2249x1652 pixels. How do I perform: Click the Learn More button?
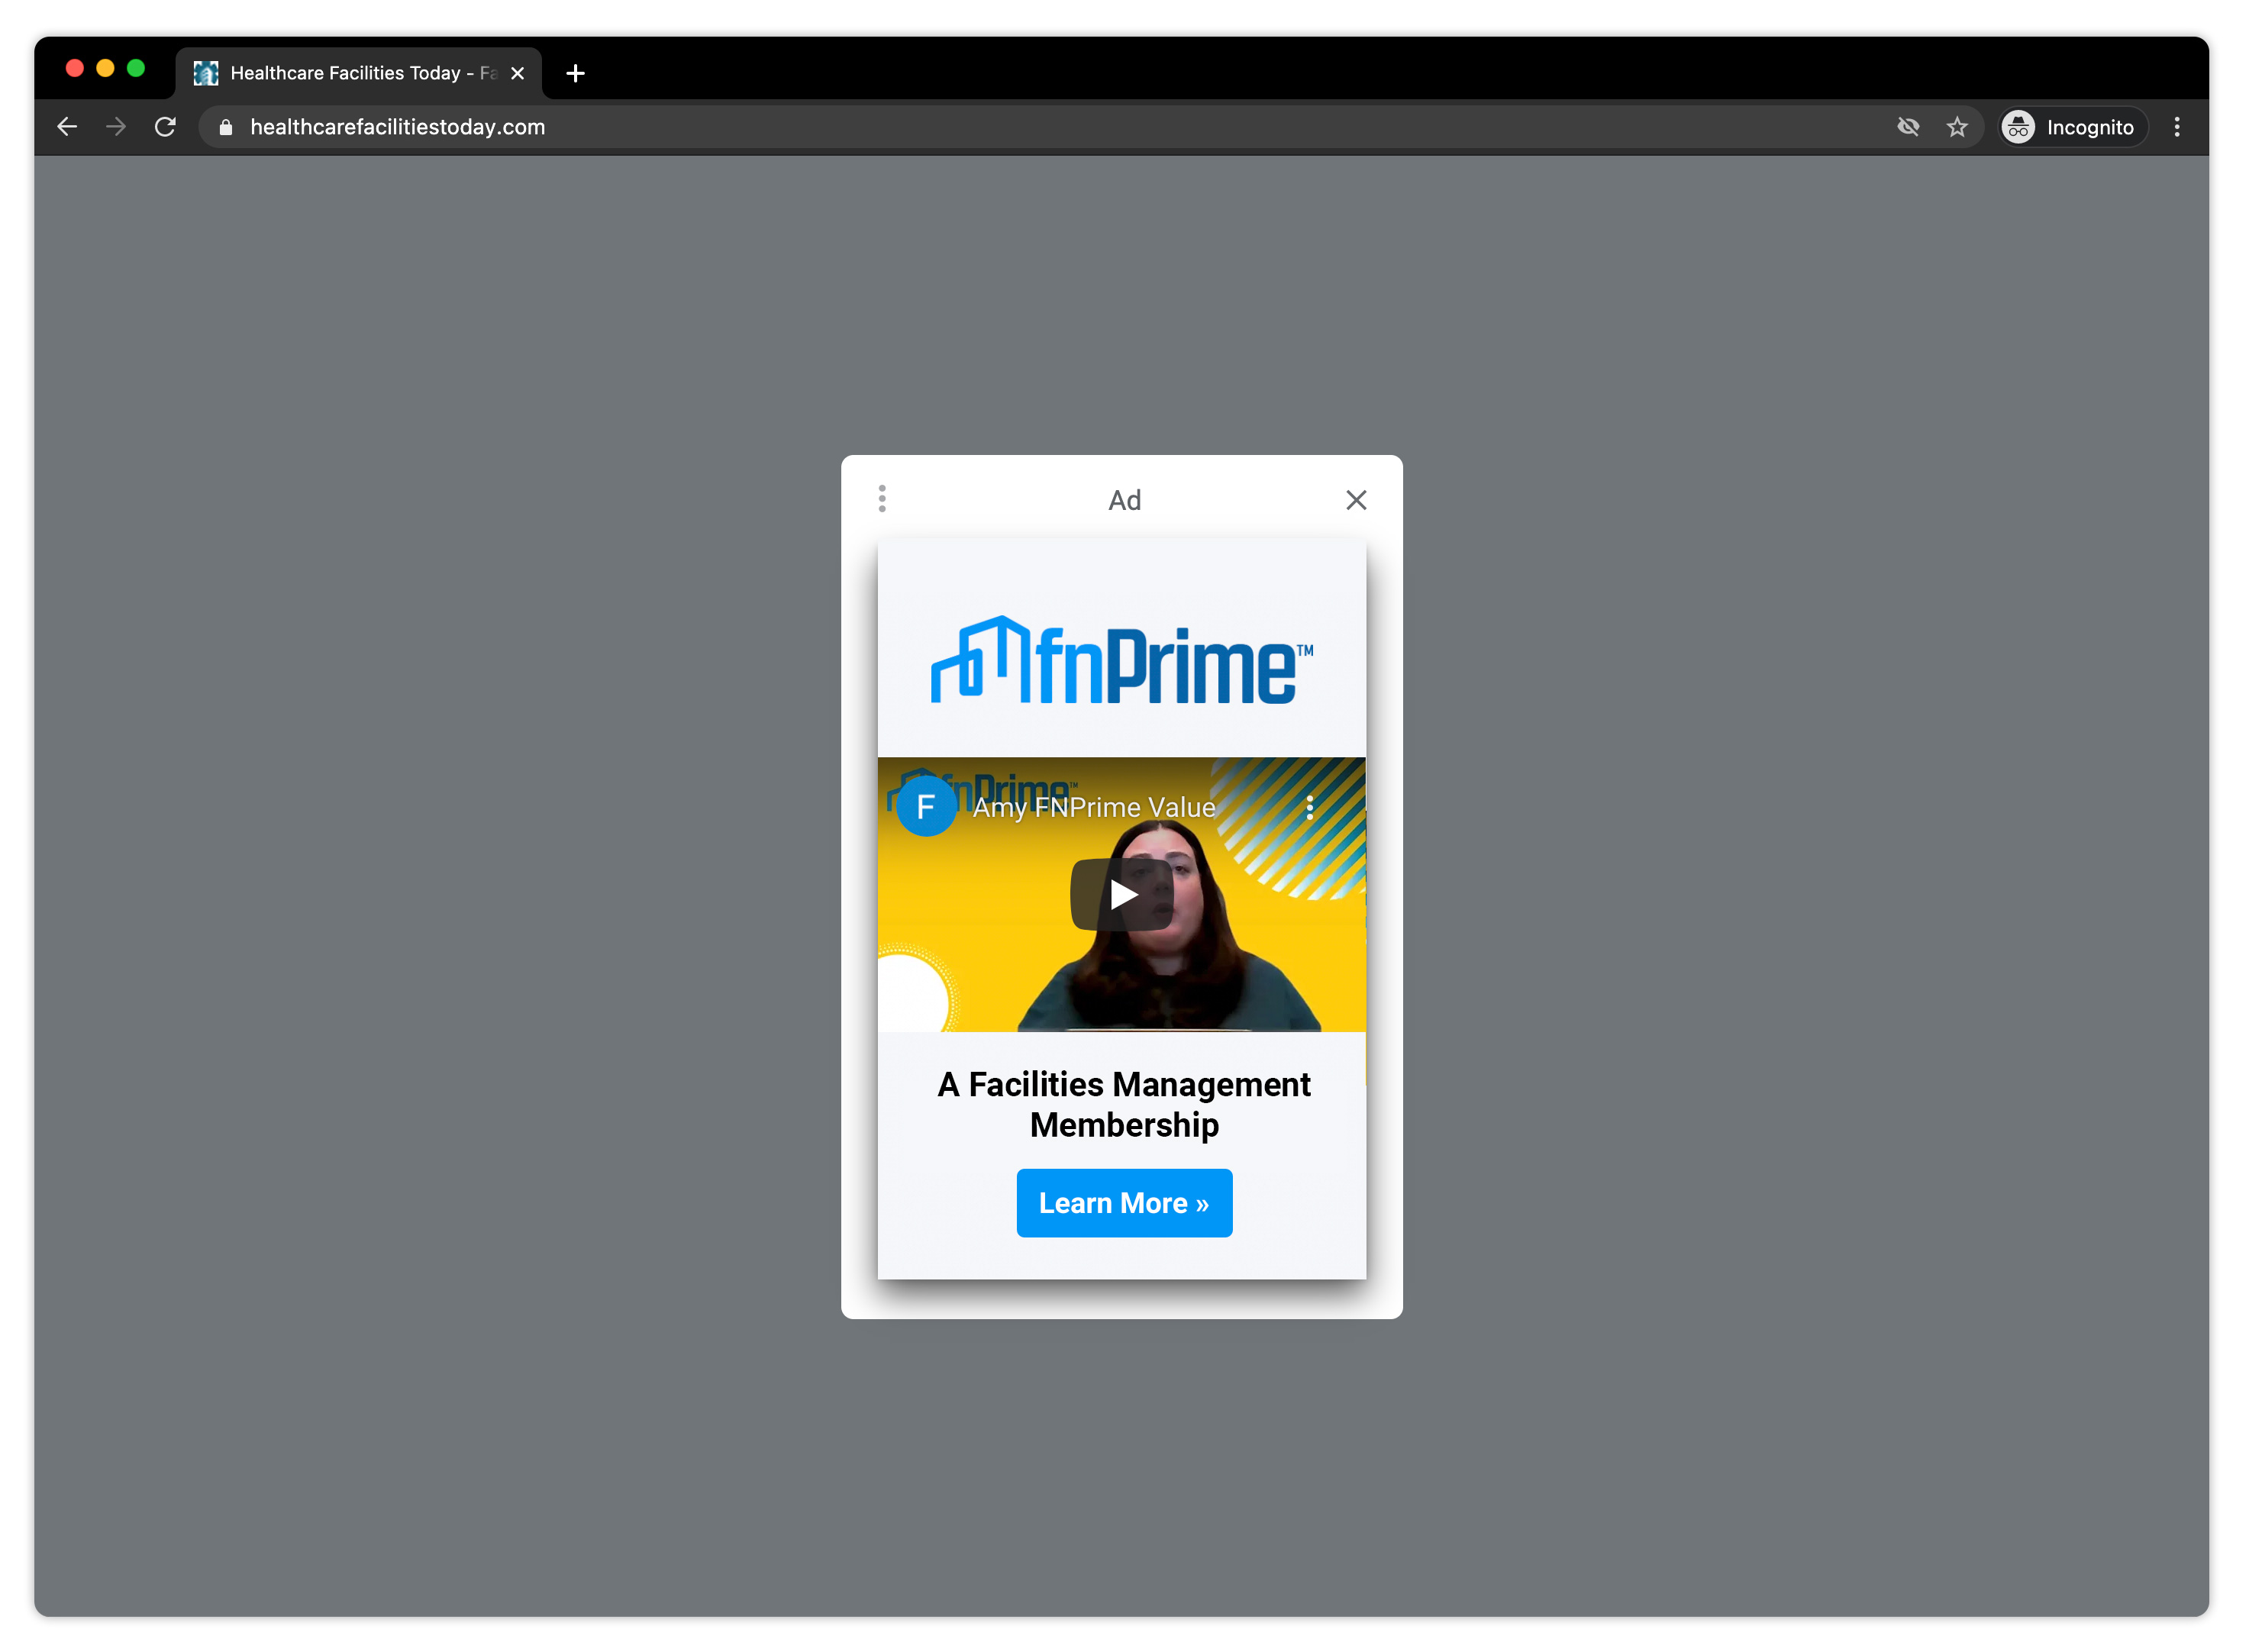1124,1203
